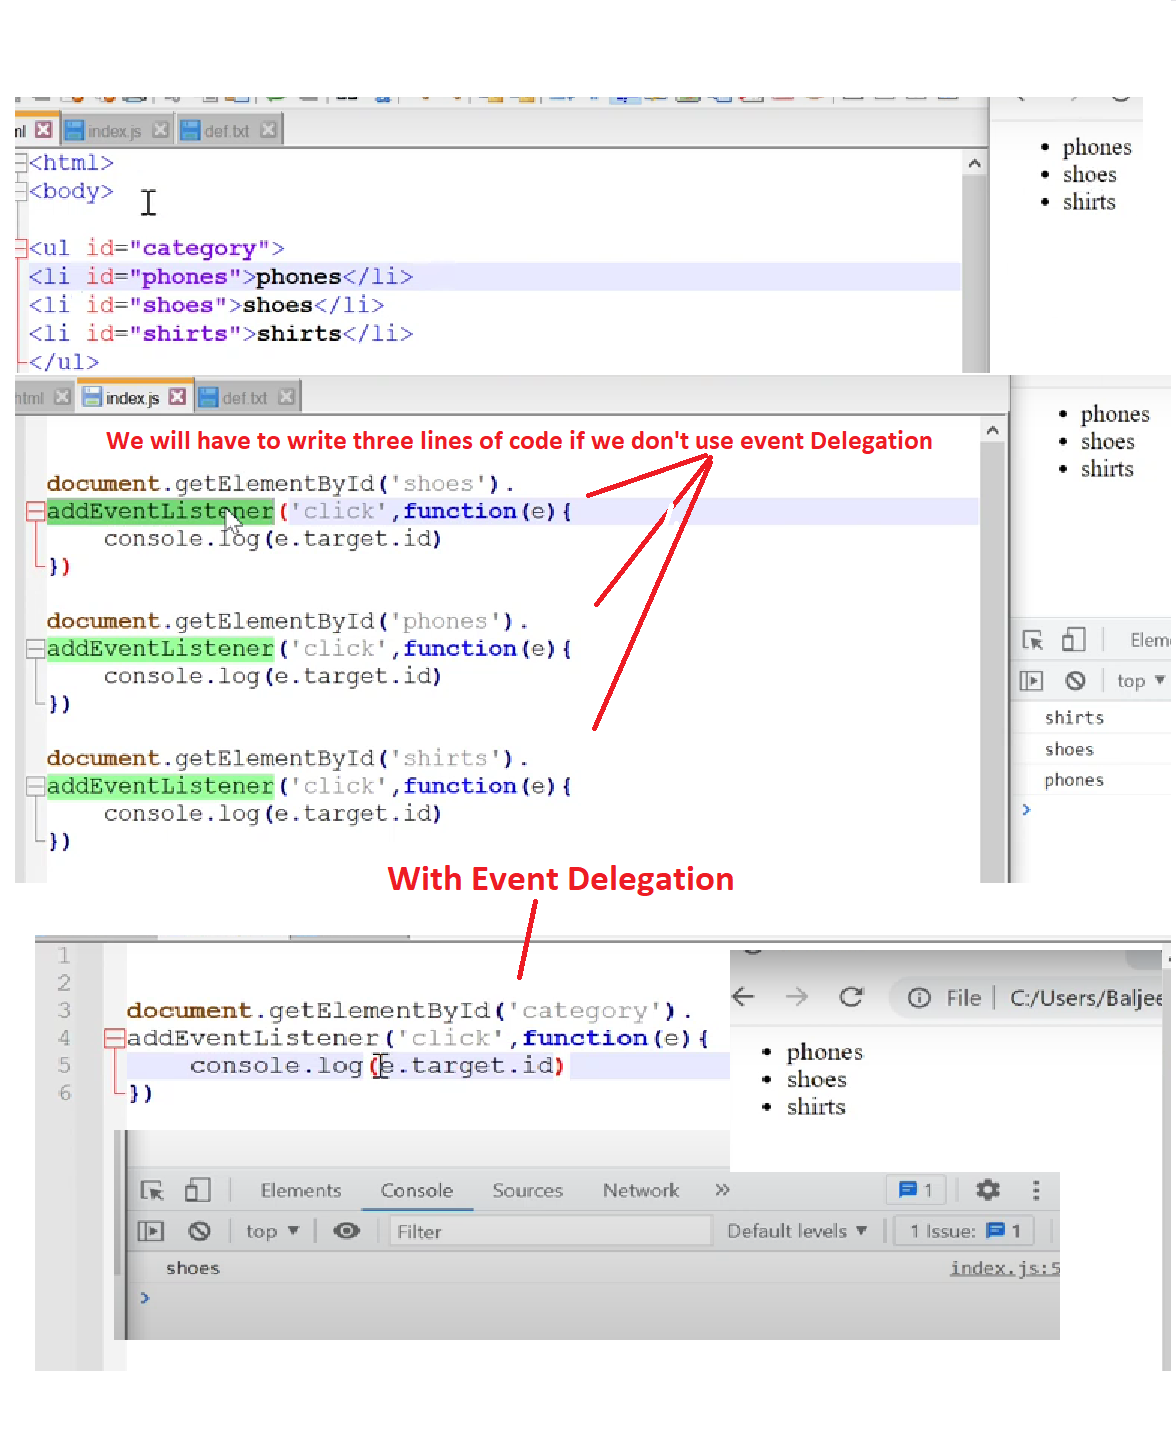Toggle device toolbar icon beside Elements tab
Viewport: 1176px width, 1440px height.
[197, 1190]
